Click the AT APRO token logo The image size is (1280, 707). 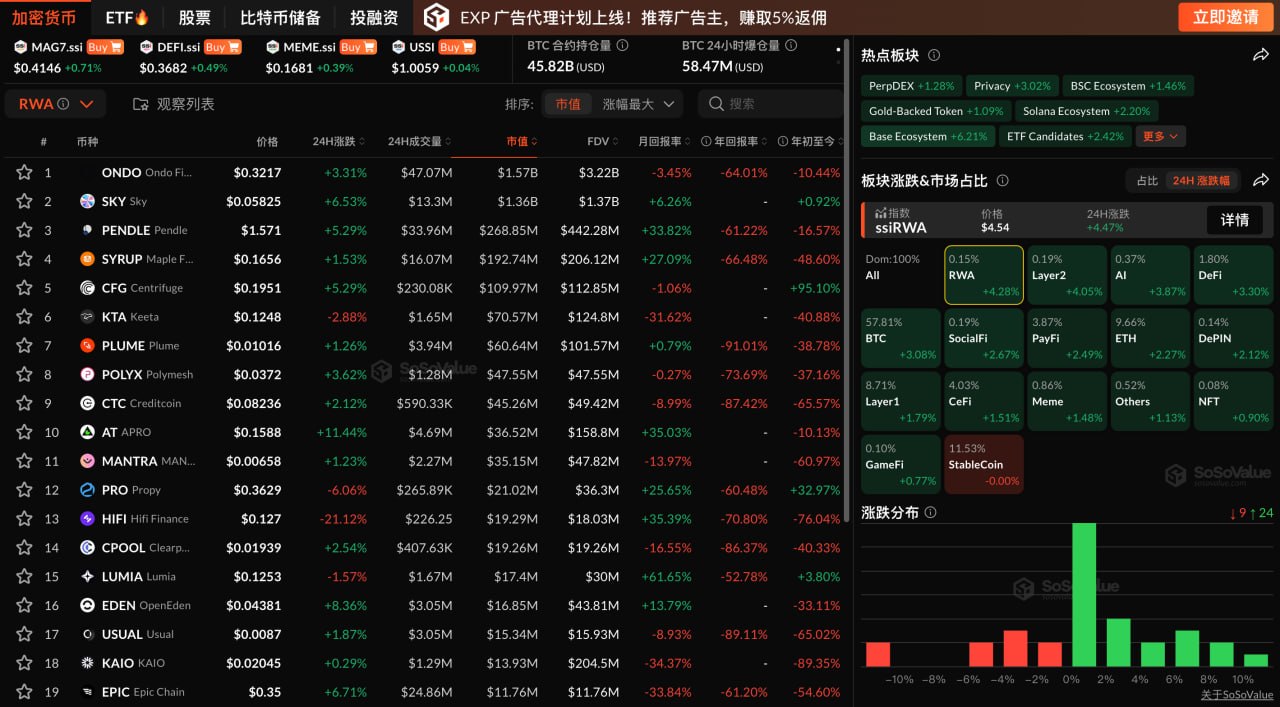pyautogui.click(x=87, y=432)
